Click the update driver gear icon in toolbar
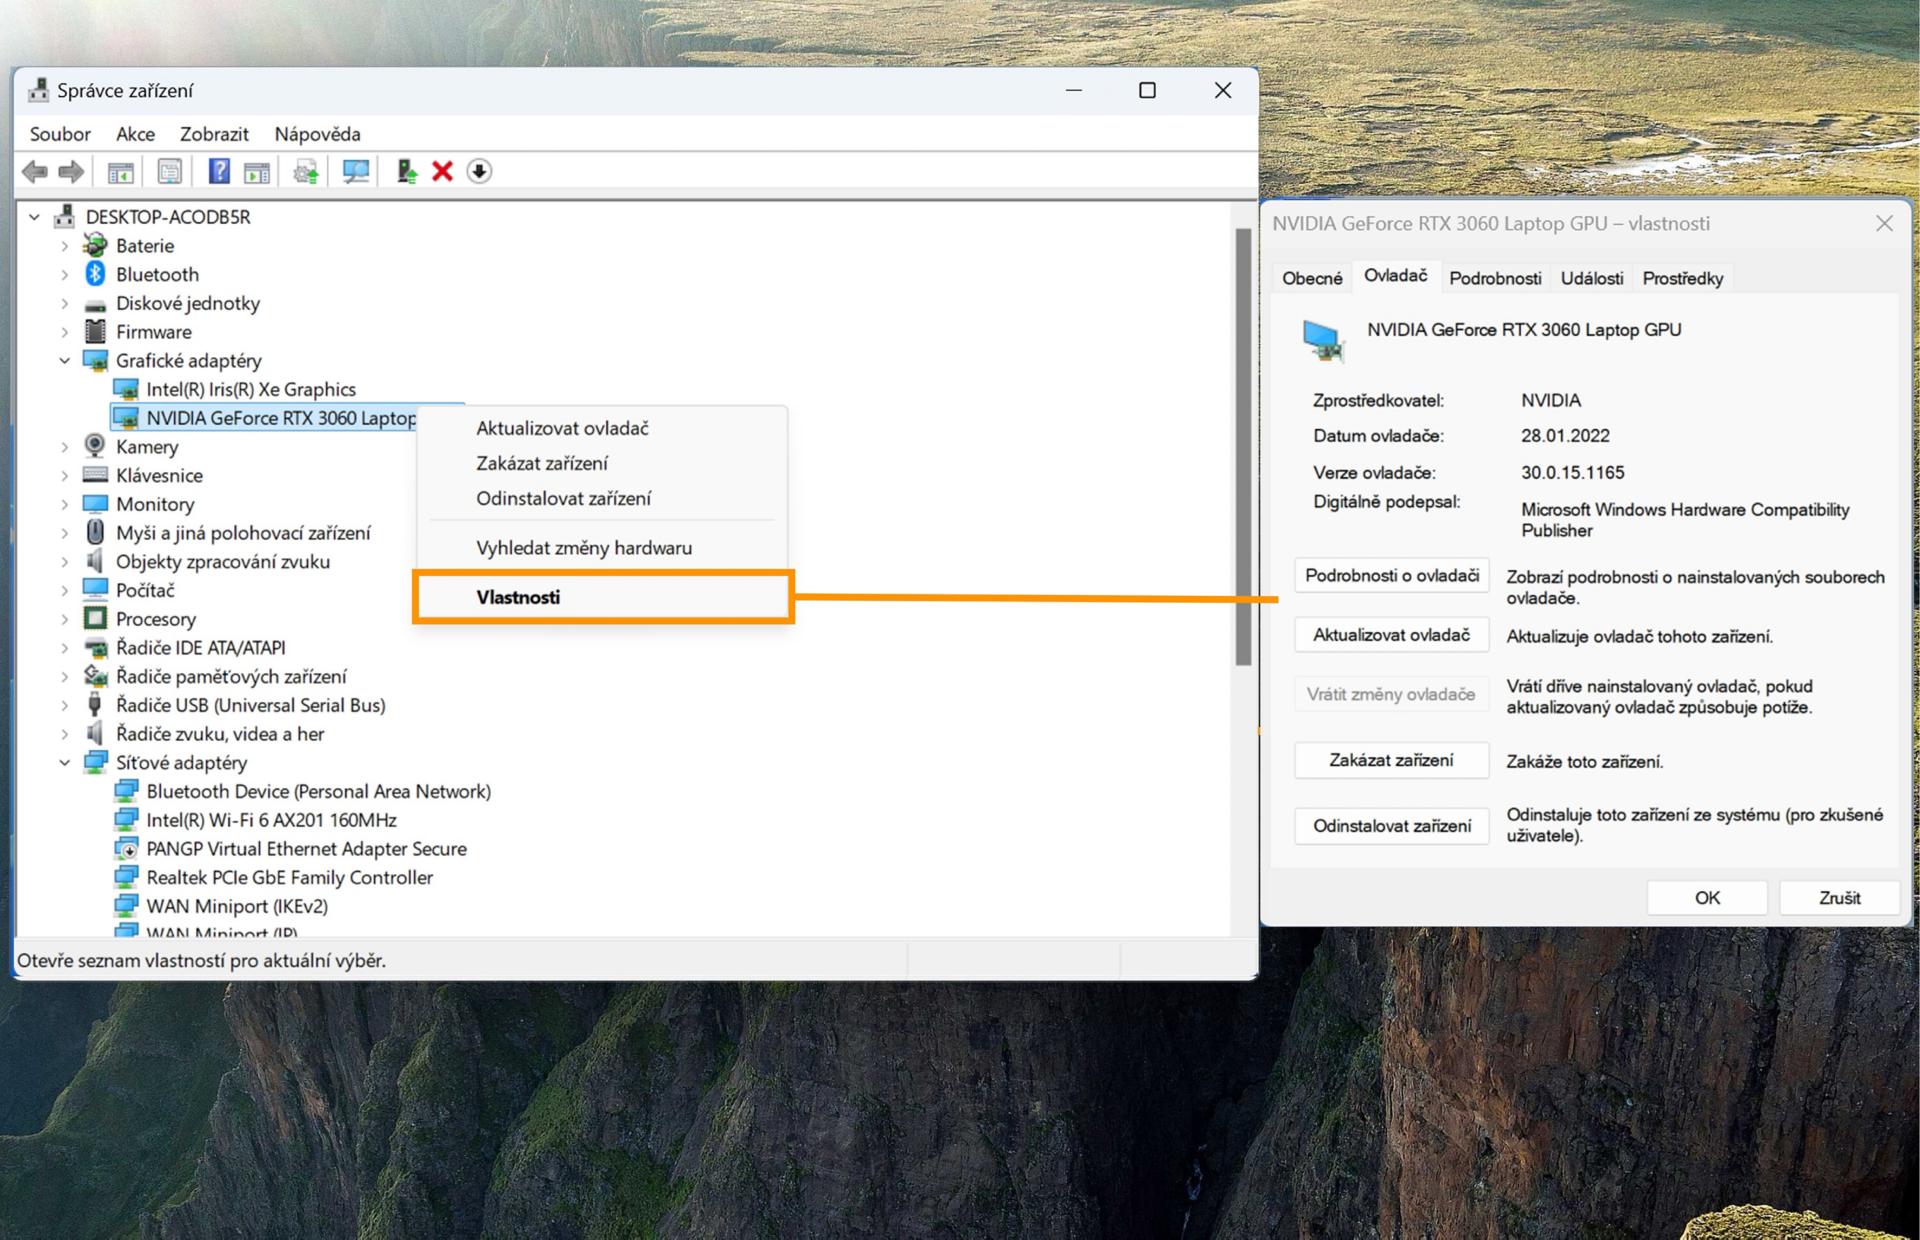This screenshot has height=1240, width=1920. 305,172
